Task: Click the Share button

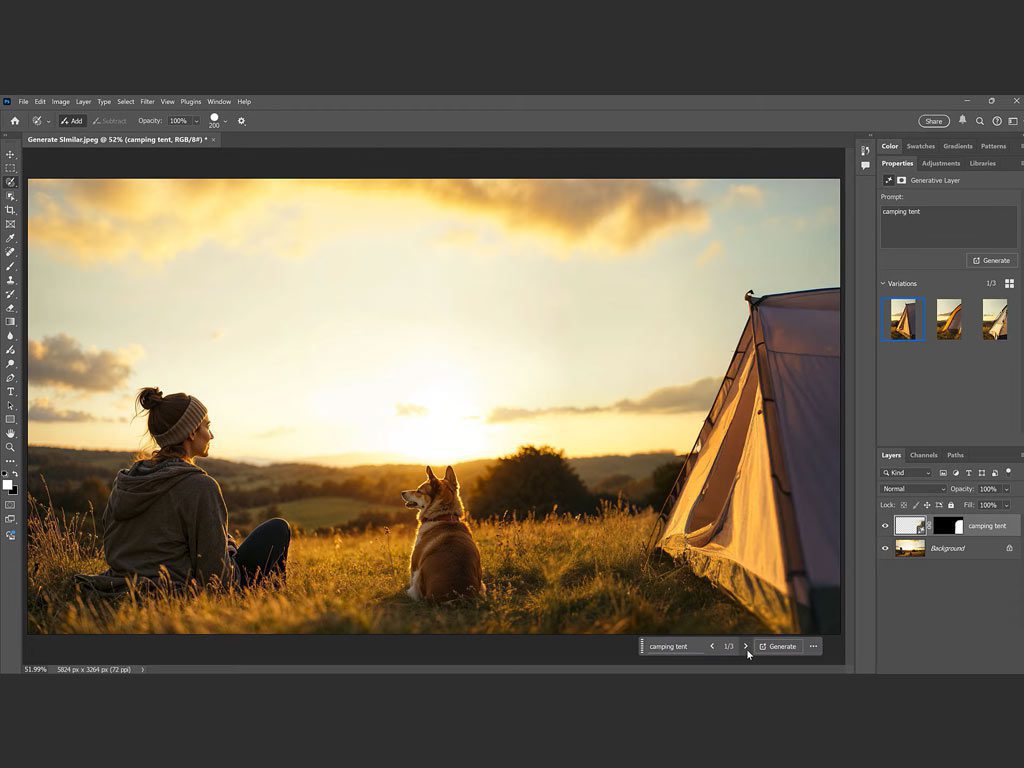Action: [x=933, y=121]
